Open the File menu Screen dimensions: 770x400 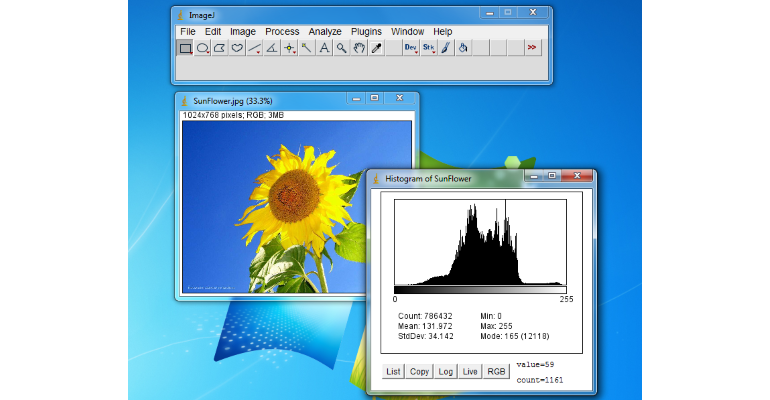[x=188, y=31]
